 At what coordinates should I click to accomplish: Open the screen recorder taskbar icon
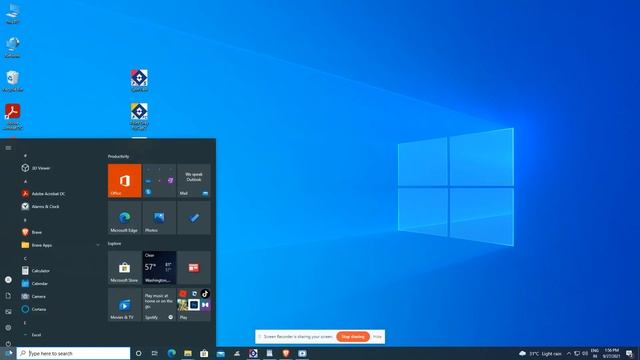tap(302, 353)
